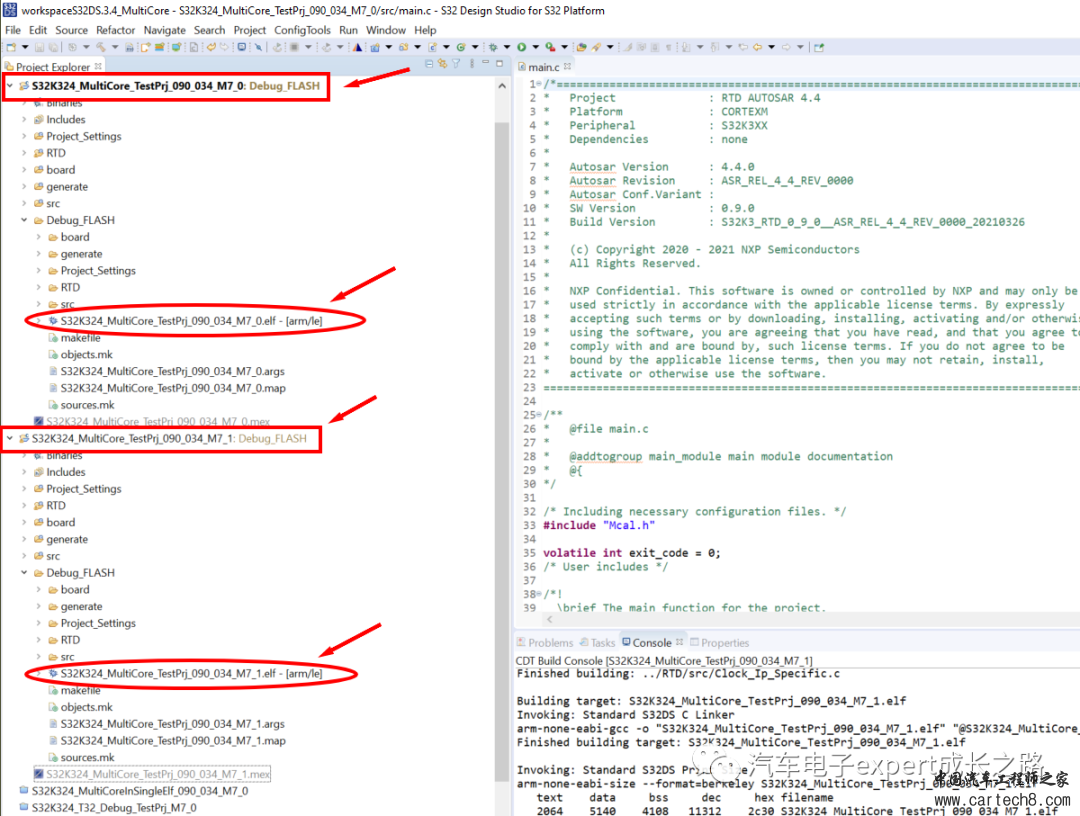Screen dimensions: 1080x816
Task: Select S32K324_T32_Debug_TestPrj_M7_0 project
Action: pos(114,808)
